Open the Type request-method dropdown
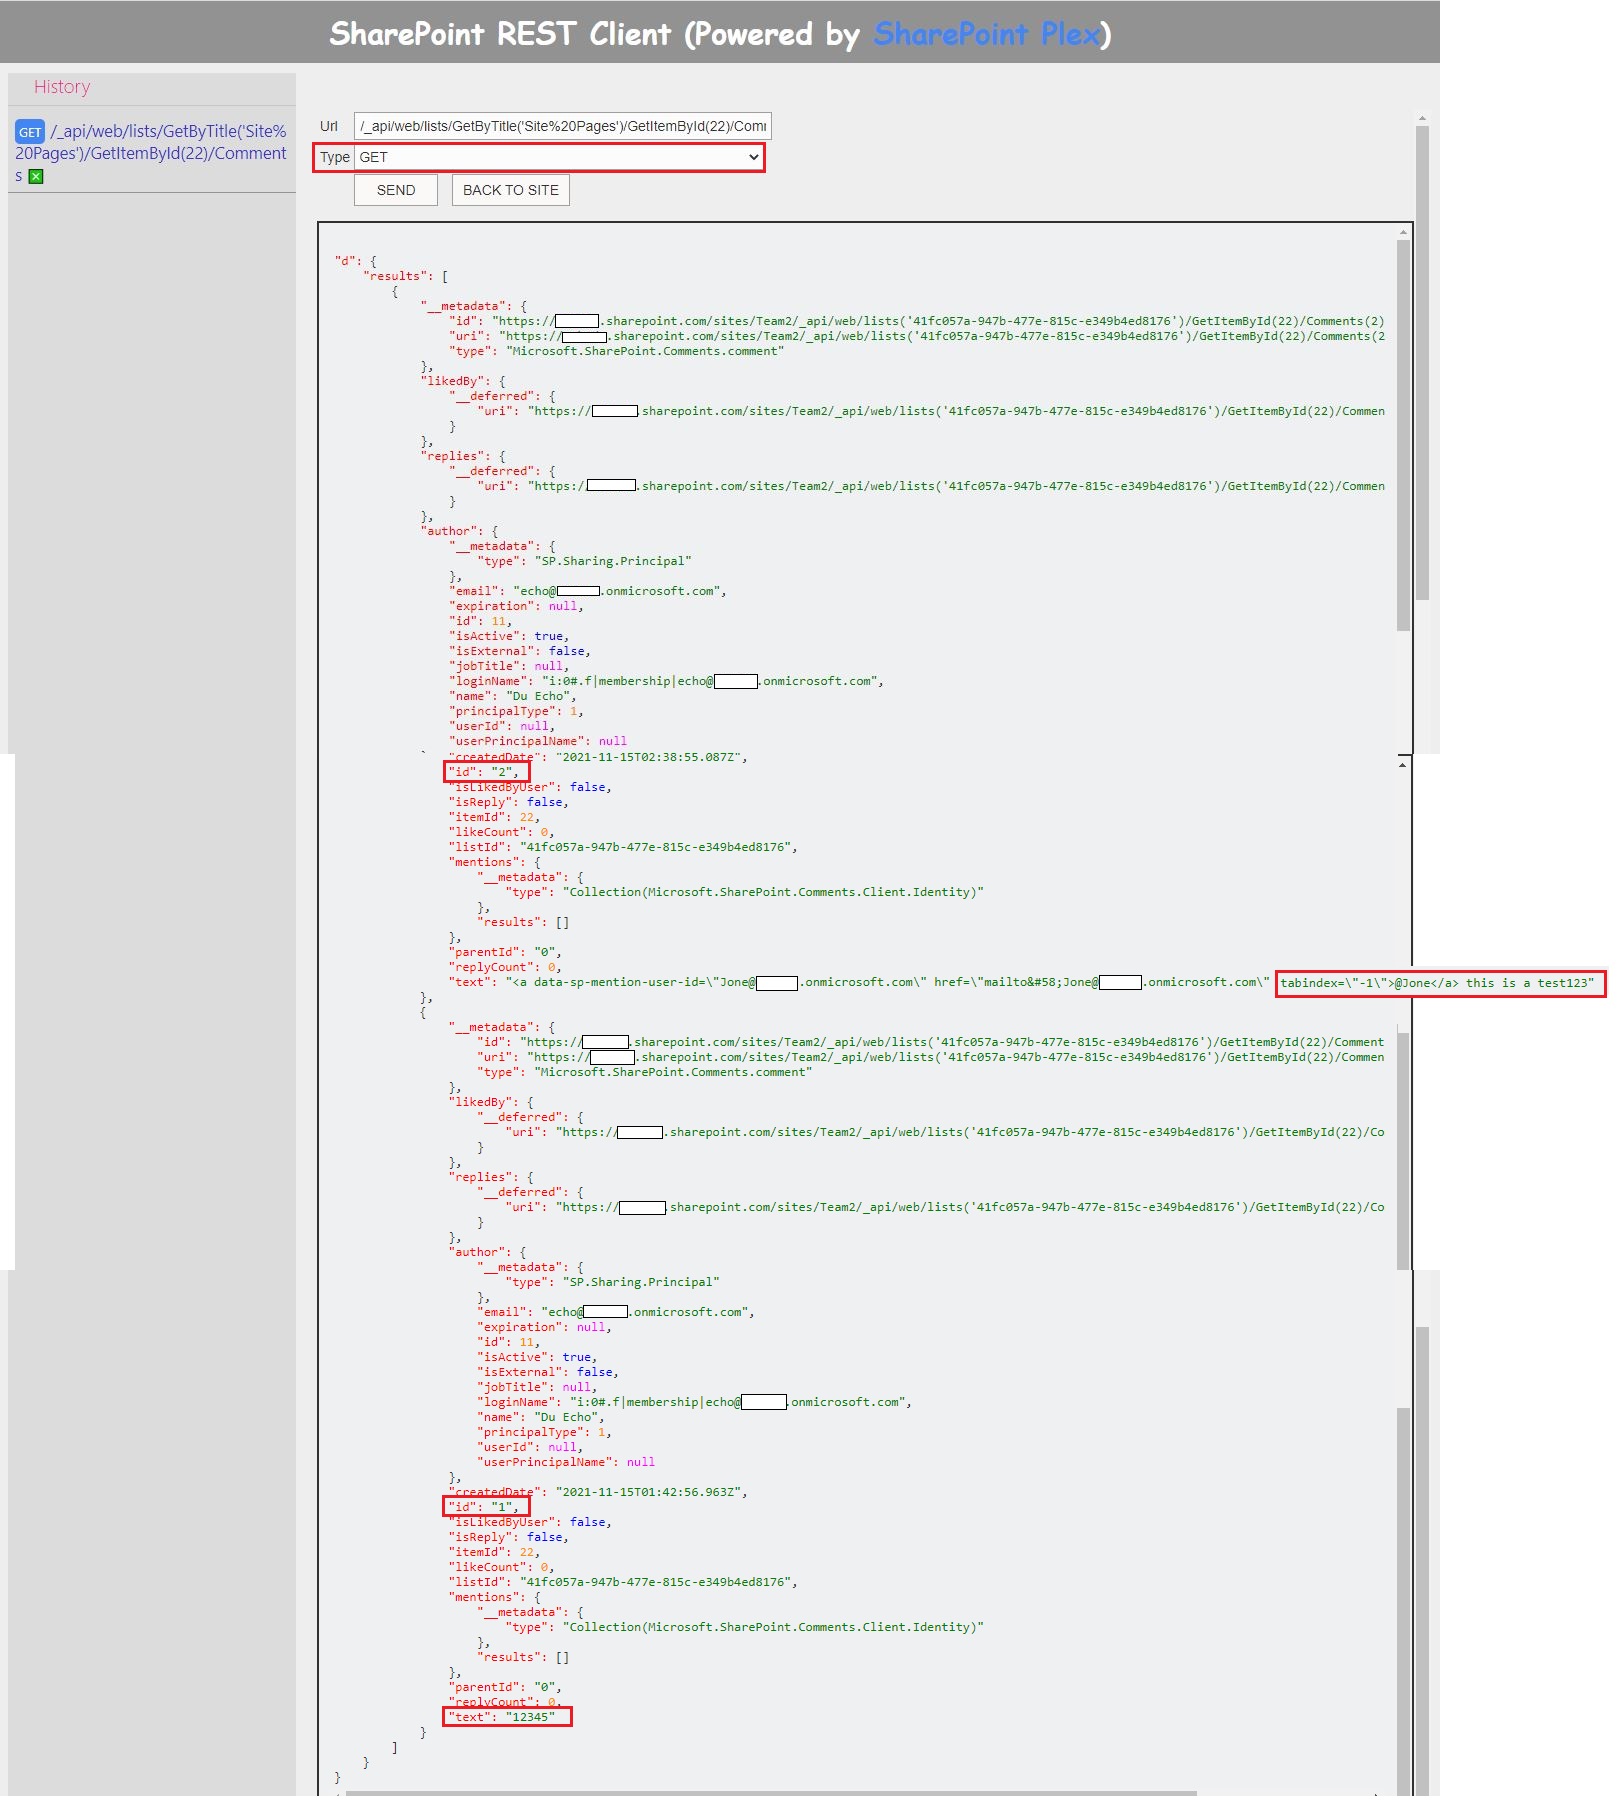Screen dimensions: 1622x1808 click(x=560, y=157)
